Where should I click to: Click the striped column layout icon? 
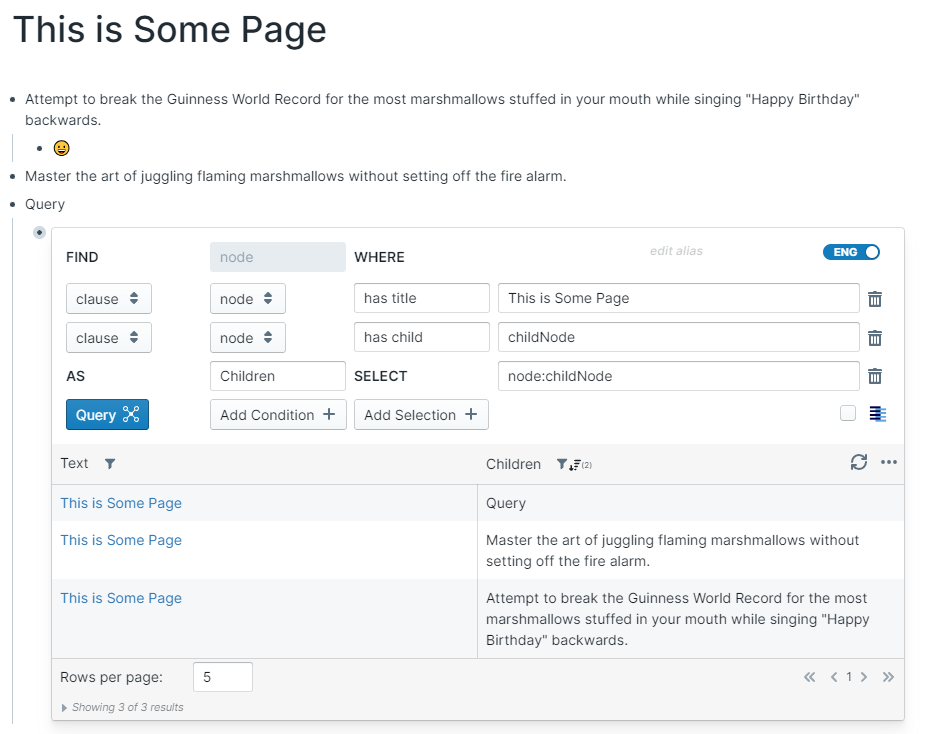click(878, 414)
